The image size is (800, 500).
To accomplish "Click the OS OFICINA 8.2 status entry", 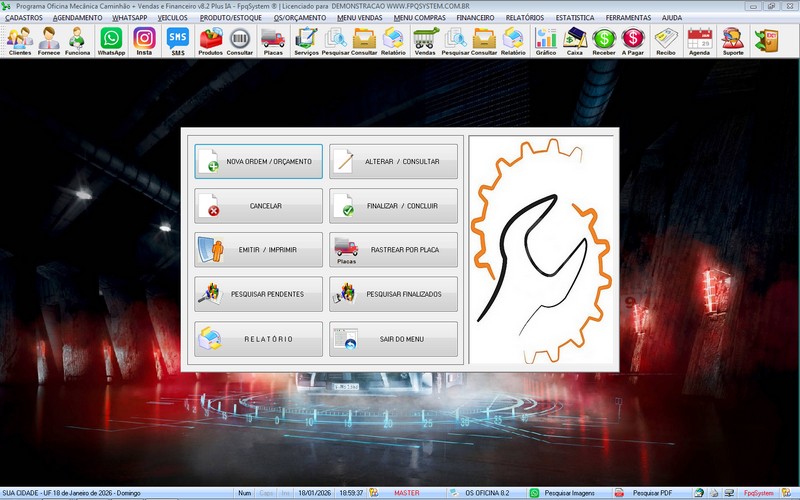I will pos(487,493).
